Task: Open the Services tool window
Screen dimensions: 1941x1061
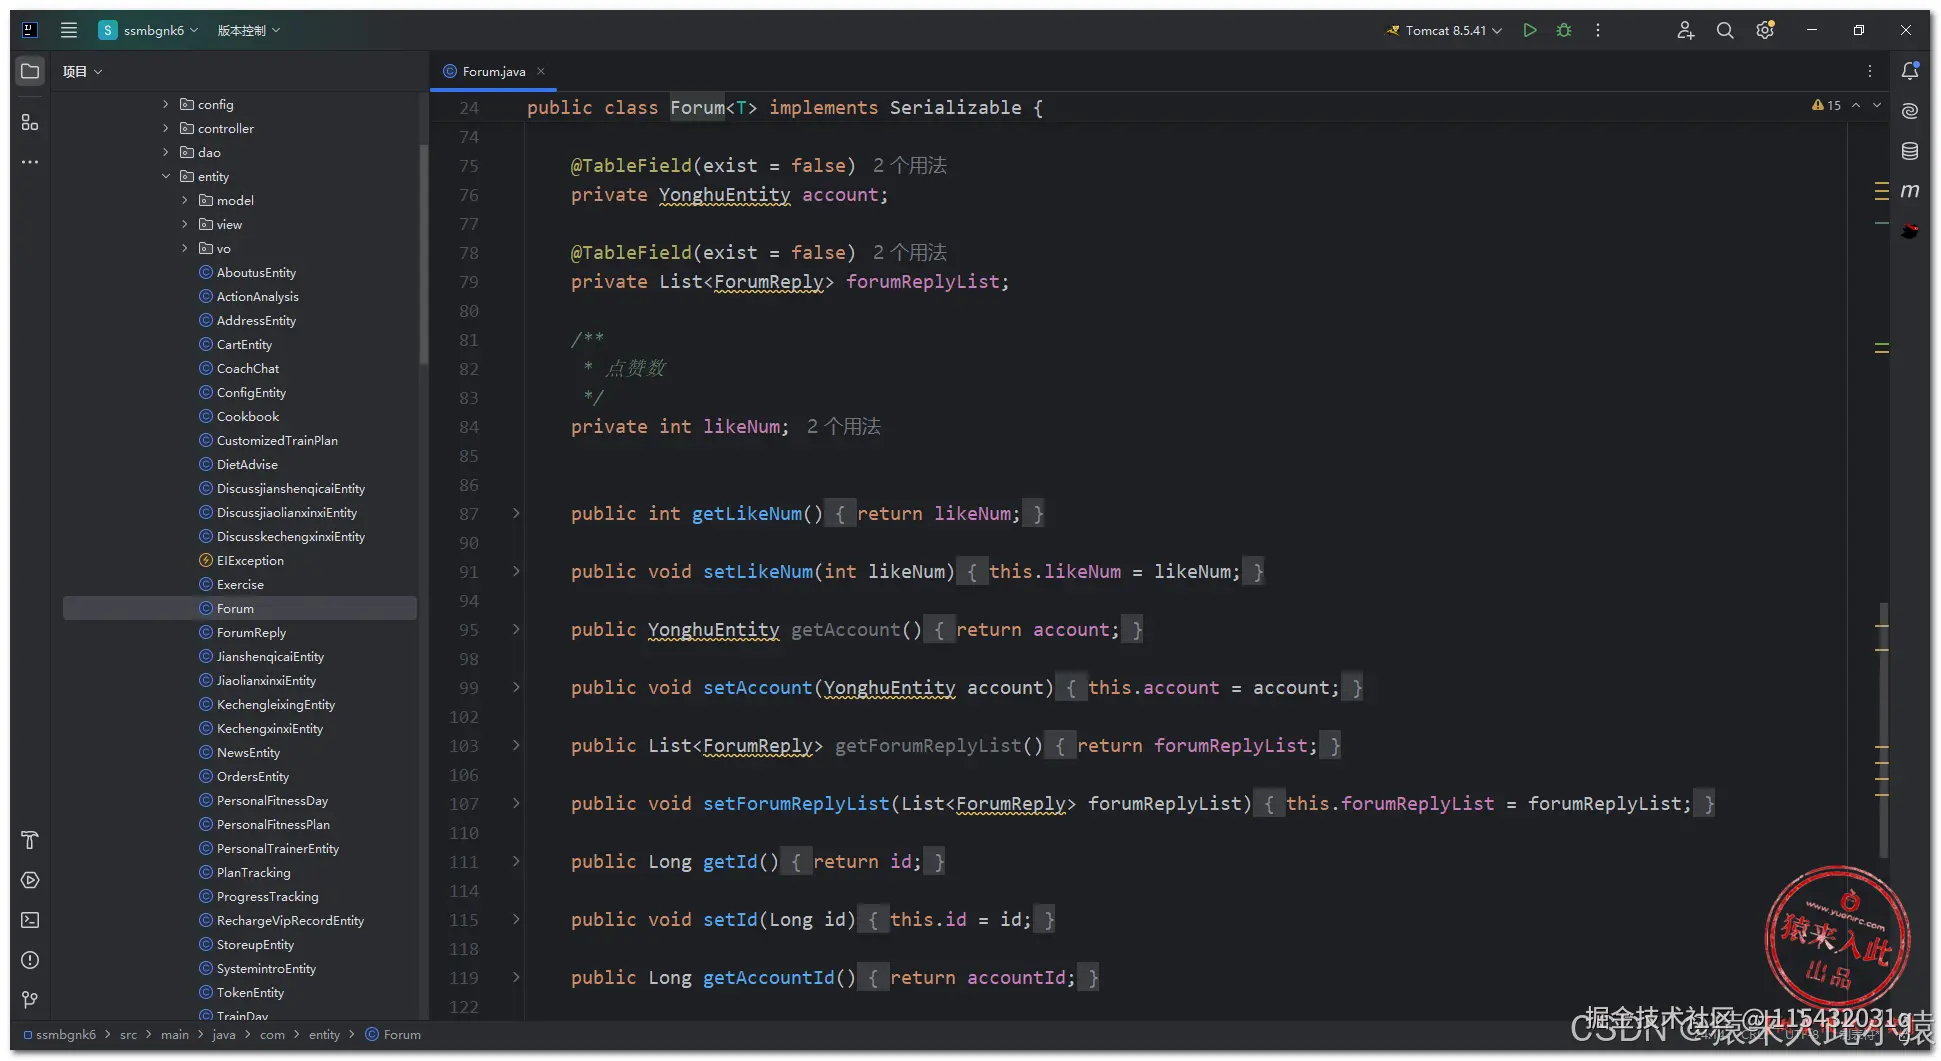Action: coord(30,880)
